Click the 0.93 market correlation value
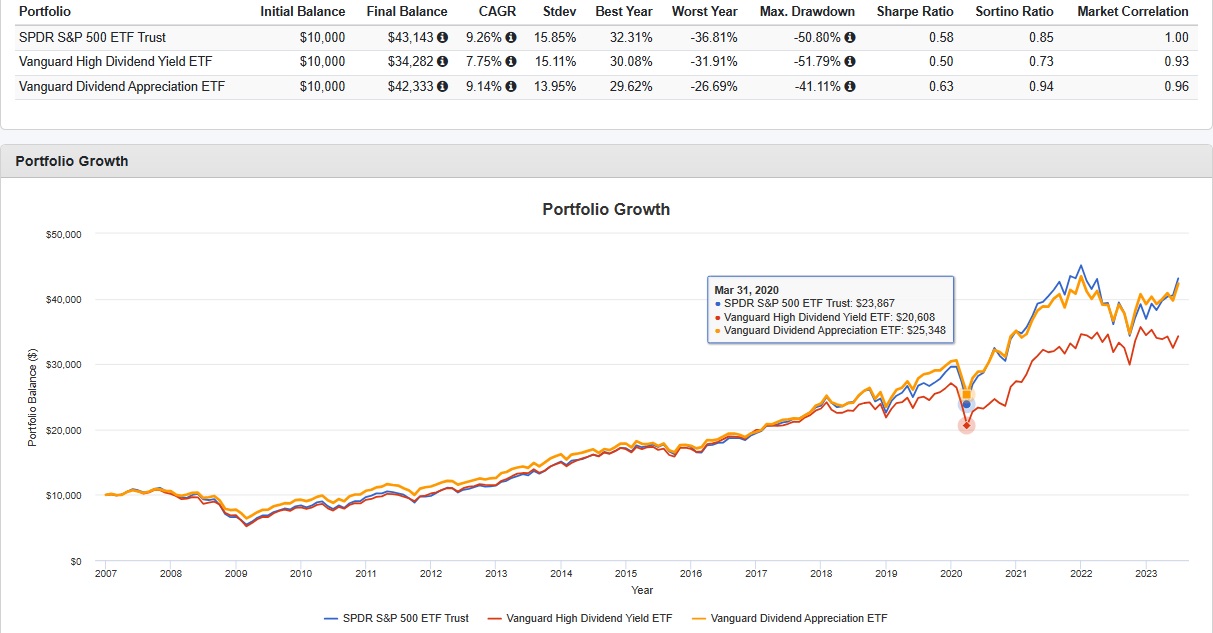Screen dimensions: 1213x633 (1176, 62)
